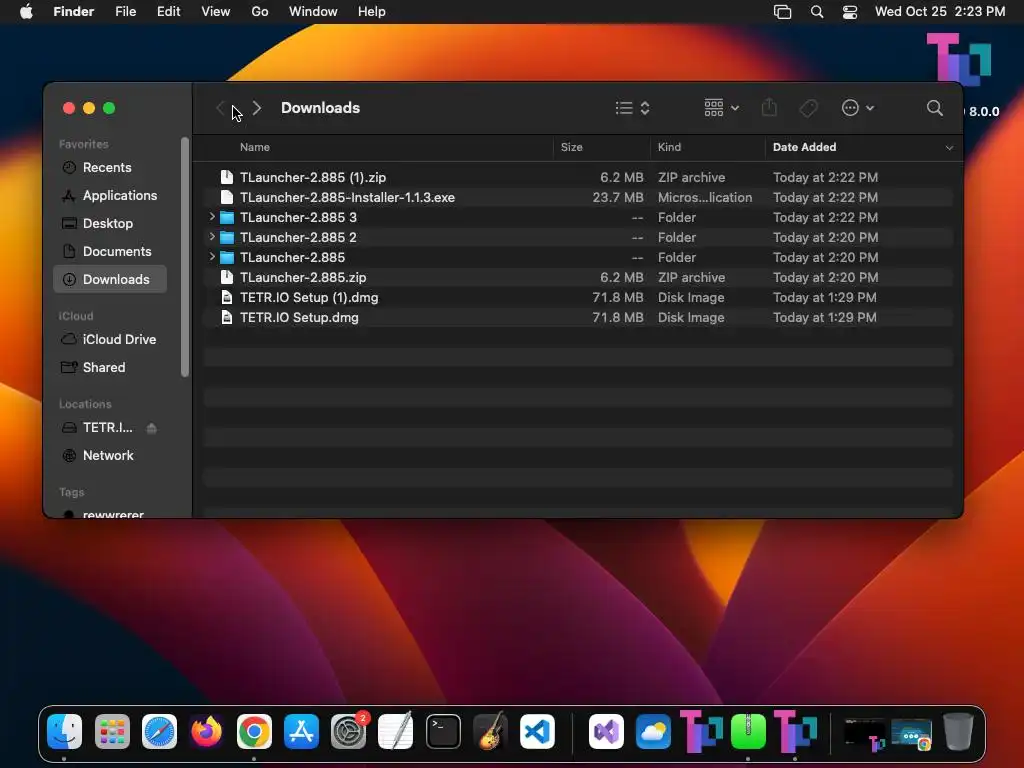1024x768 pixels.
Task: Click the Share toolbar icon
Action: 769,107
